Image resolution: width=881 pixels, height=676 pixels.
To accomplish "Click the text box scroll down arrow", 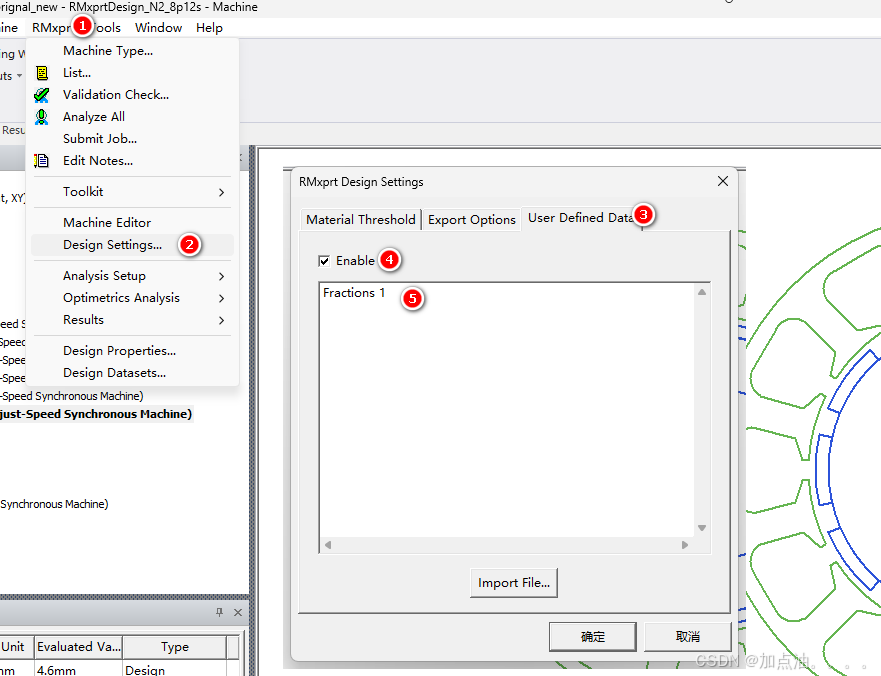I will tap(702, 528).
